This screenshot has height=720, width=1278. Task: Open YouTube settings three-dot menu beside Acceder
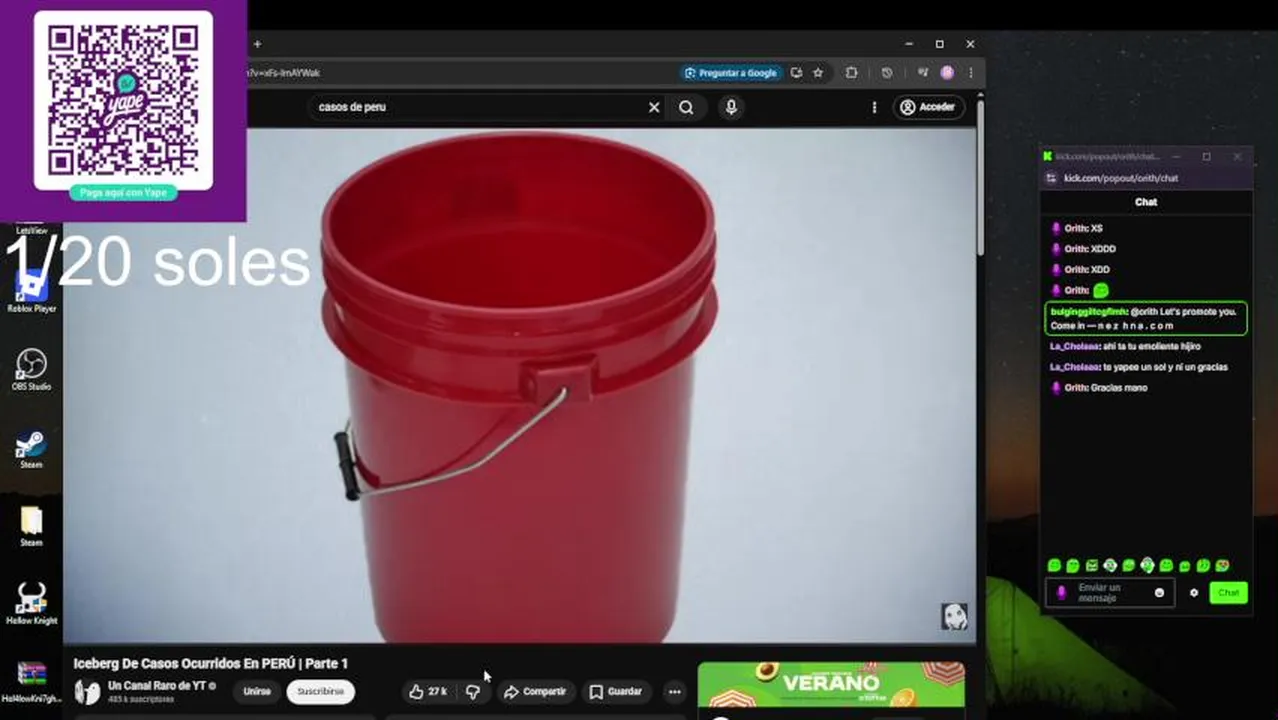874,107
